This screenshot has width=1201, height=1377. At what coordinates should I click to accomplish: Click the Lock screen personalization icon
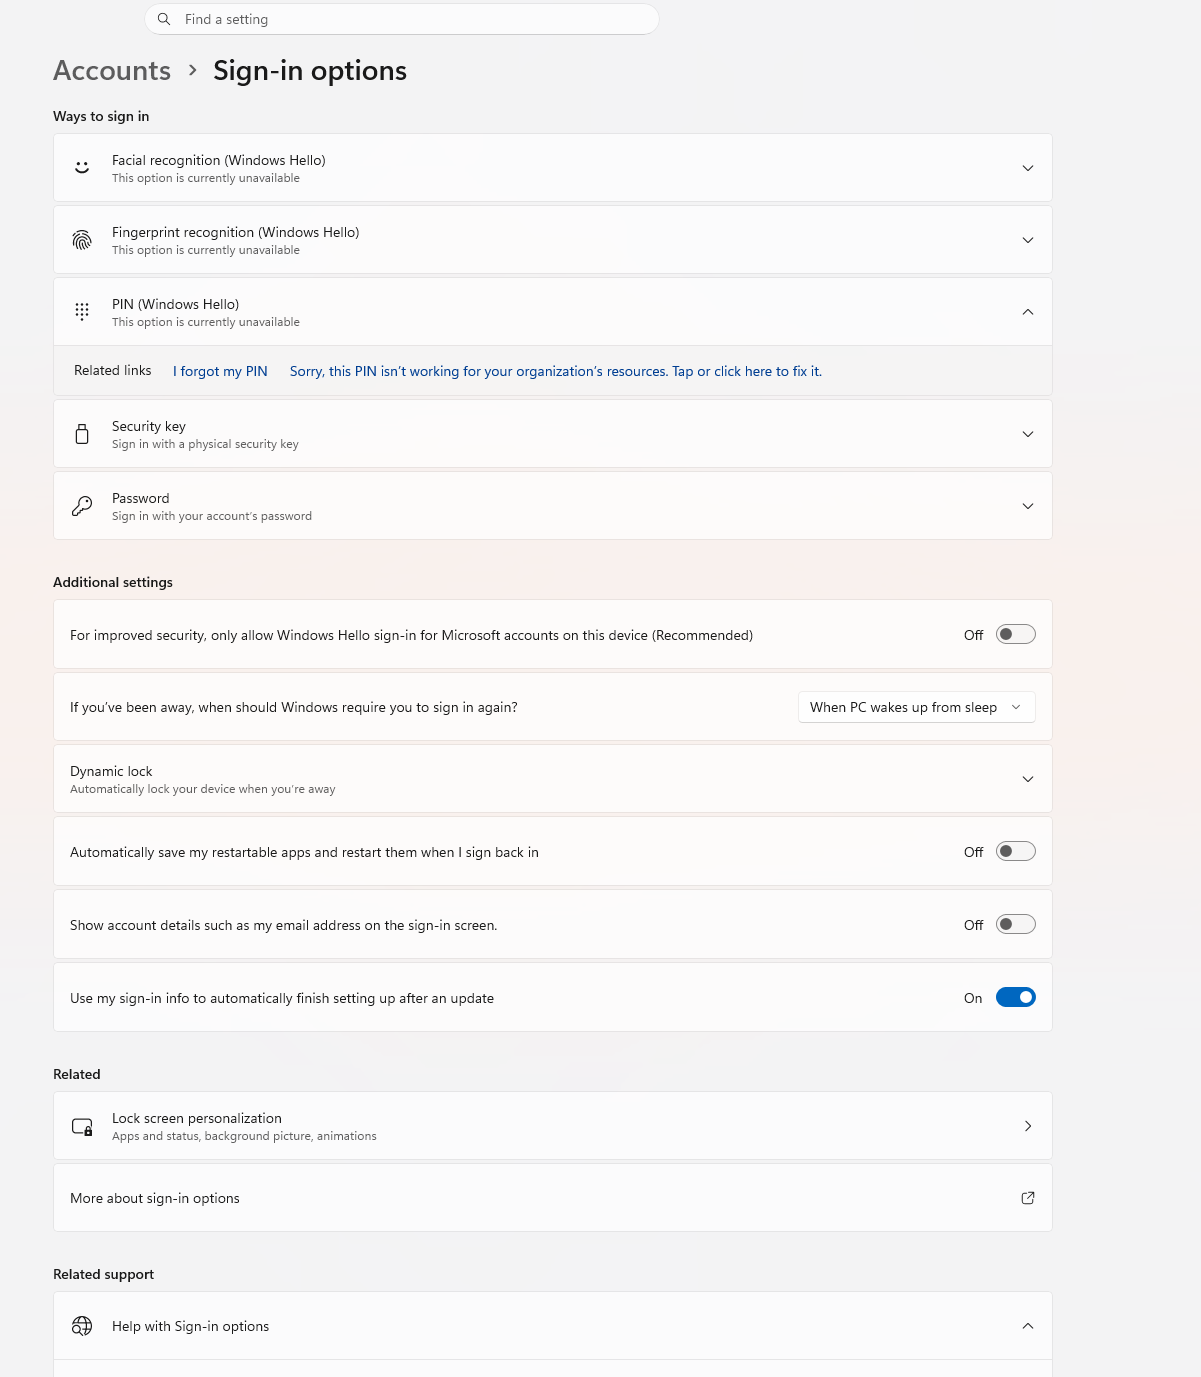coord(82,1126)
